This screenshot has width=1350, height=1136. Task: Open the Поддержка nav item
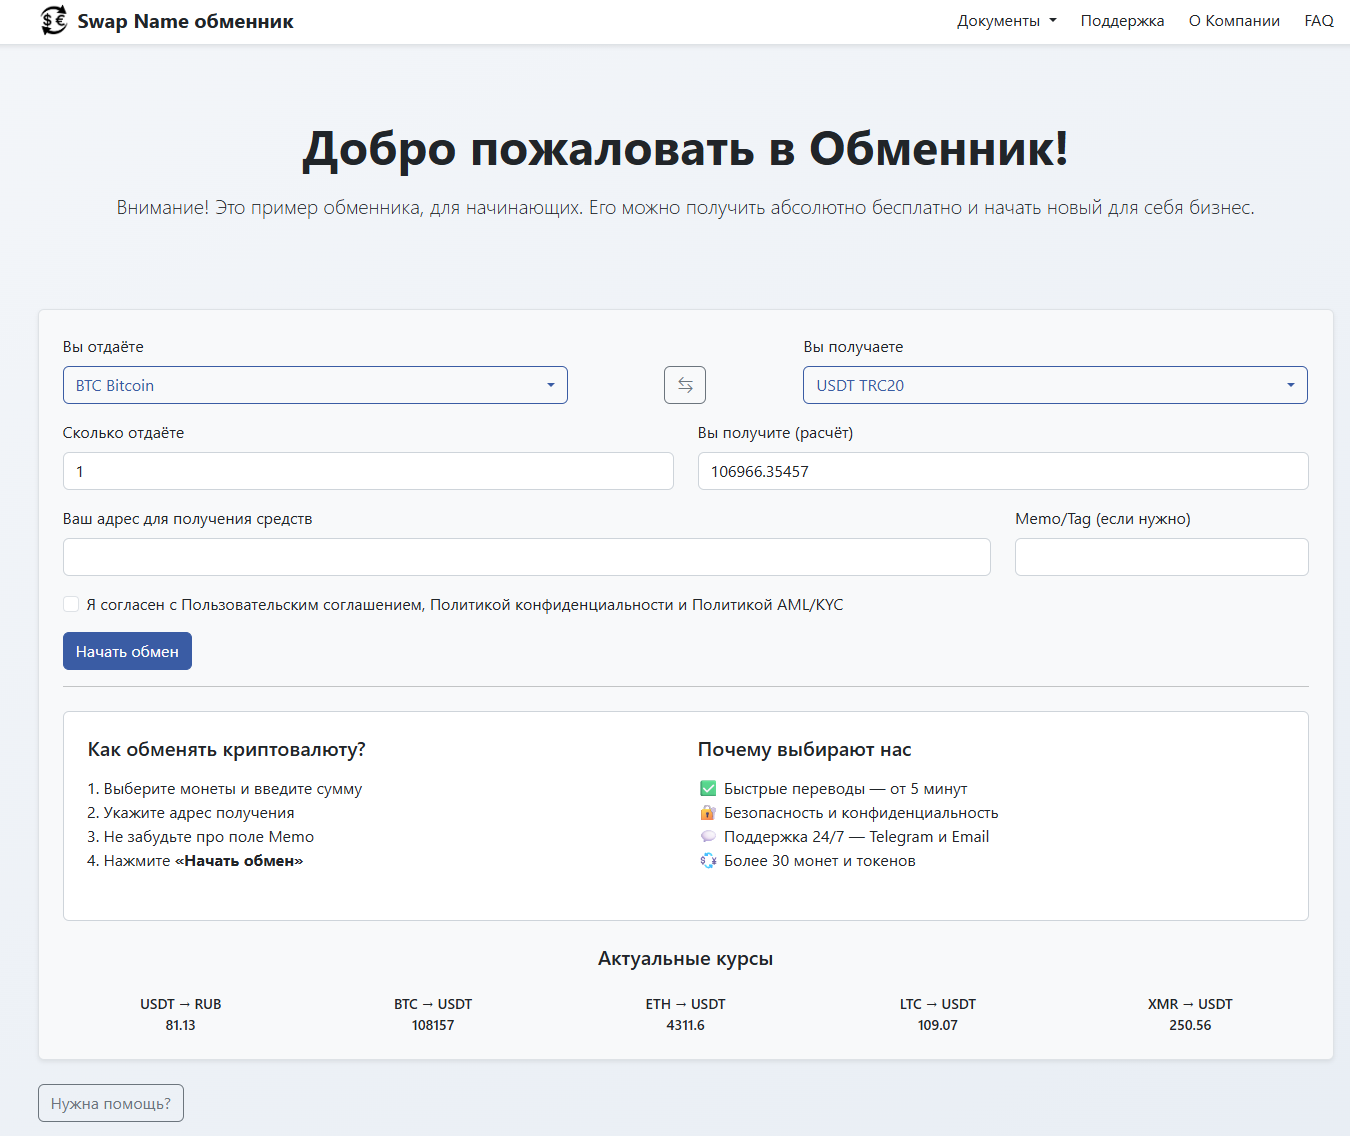(1122, 21)
